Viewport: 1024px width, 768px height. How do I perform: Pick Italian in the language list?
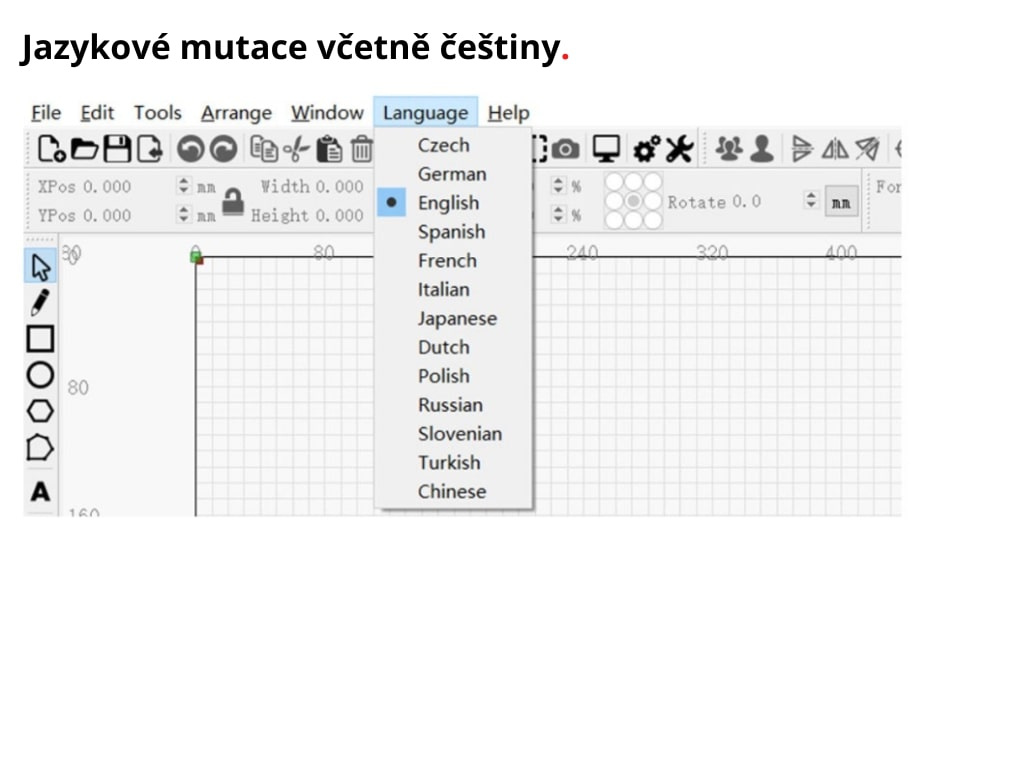click(454, 289)
